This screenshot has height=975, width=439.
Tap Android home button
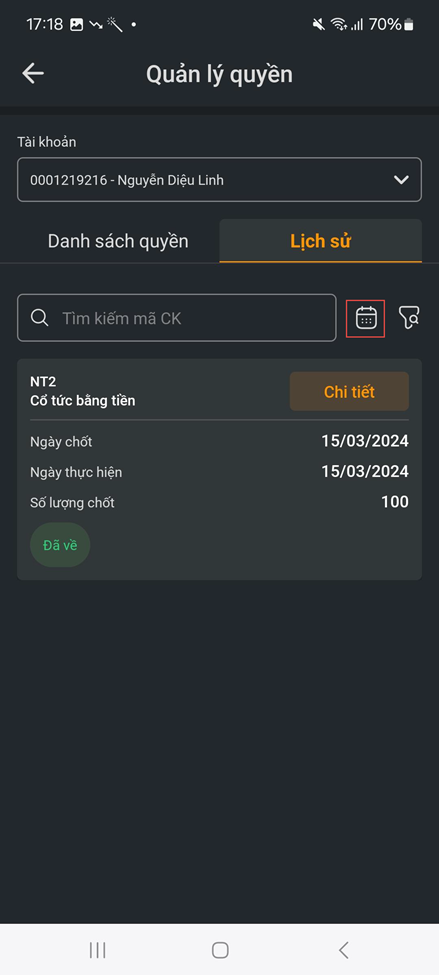[x=220, y=950]
